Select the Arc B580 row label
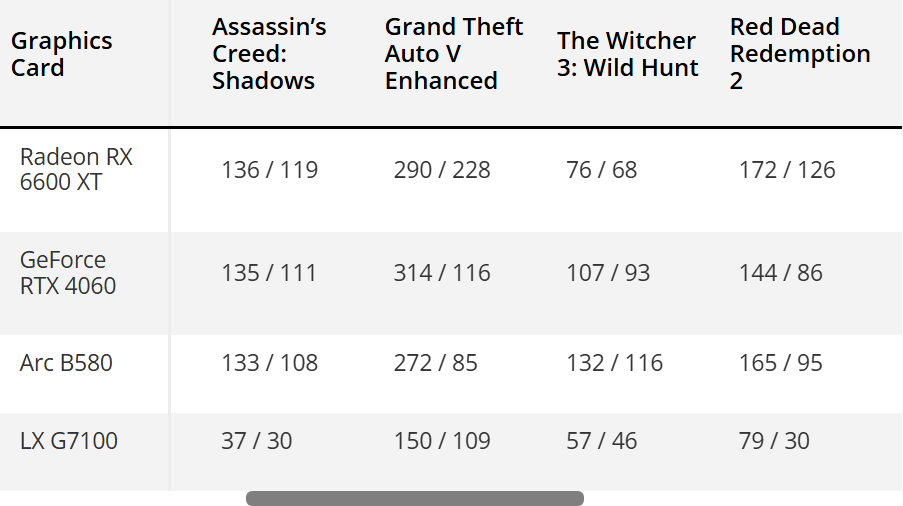This screenshot has height=506, width=903. coord(66,363)
